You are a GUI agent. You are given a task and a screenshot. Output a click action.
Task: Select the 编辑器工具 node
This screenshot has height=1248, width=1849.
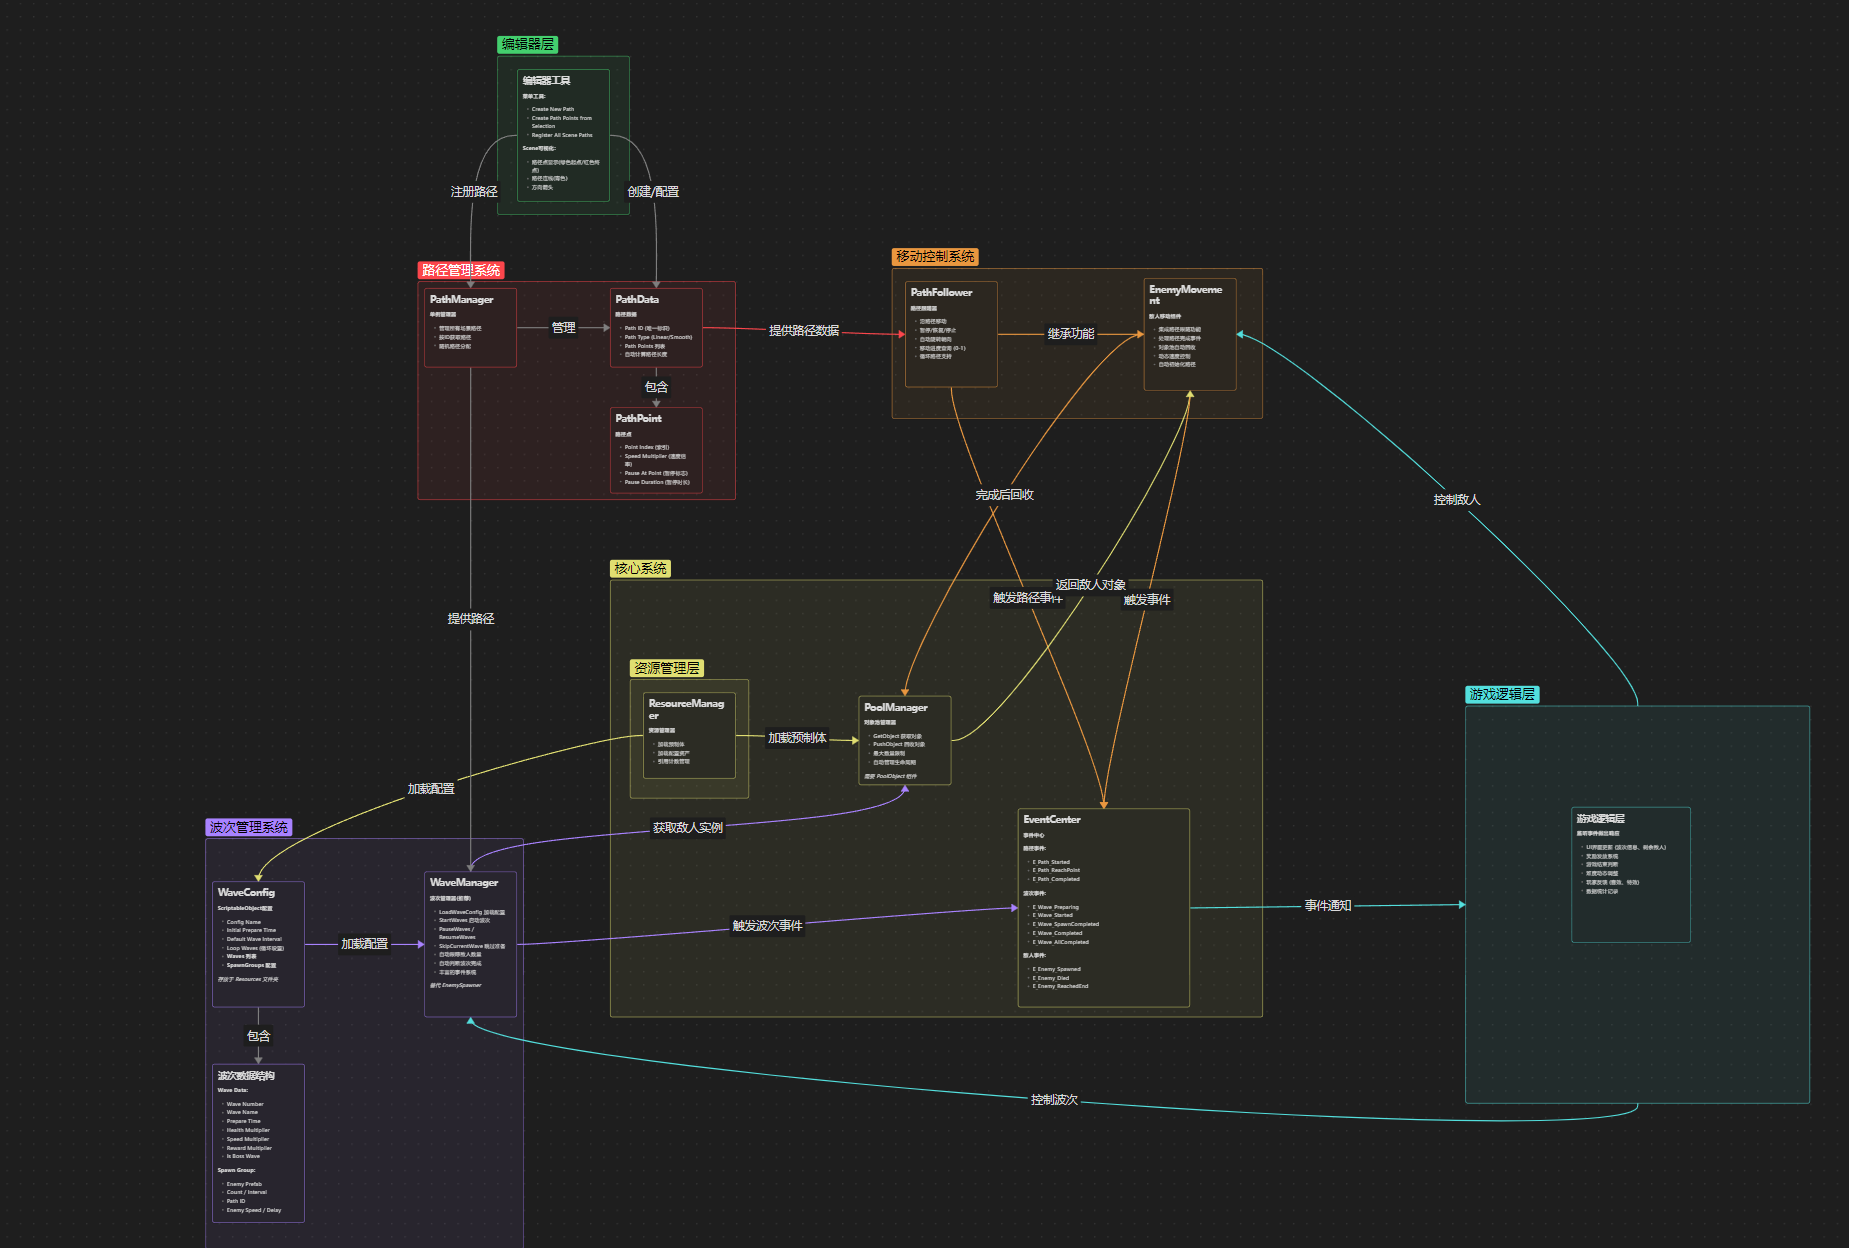[563, 135]
